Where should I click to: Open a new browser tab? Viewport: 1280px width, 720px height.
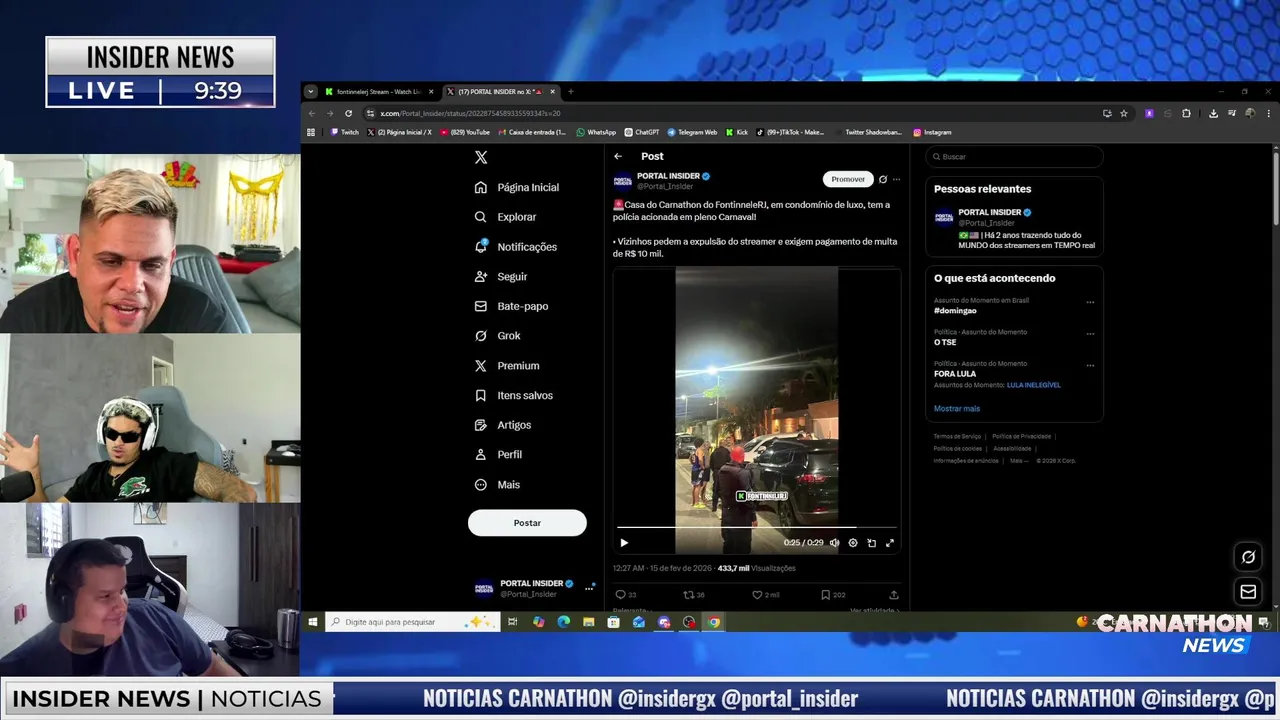(x=571, y=91)
